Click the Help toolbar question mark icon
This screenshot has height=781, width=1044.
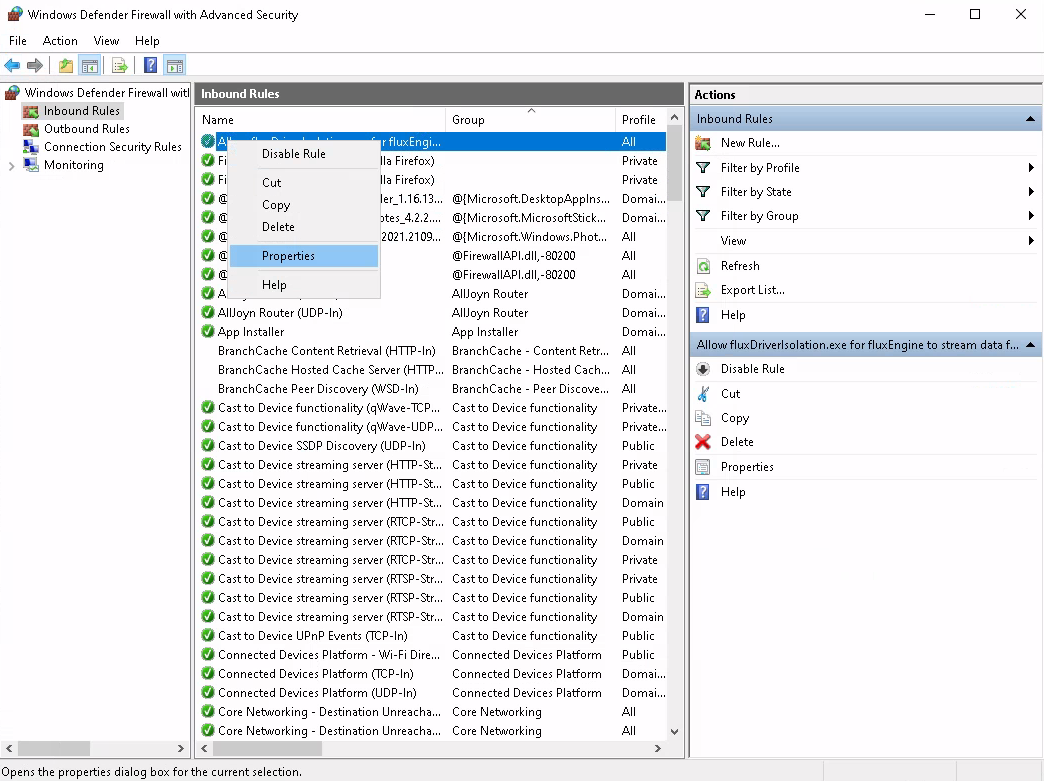tap(151, 65)
